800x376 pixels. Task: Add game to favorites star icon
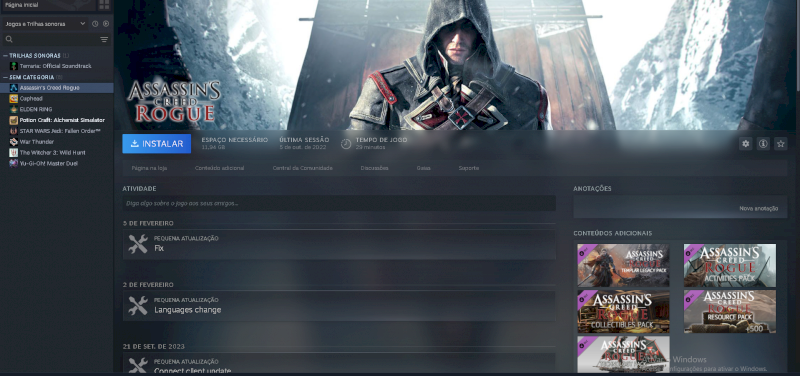(781, 144)
